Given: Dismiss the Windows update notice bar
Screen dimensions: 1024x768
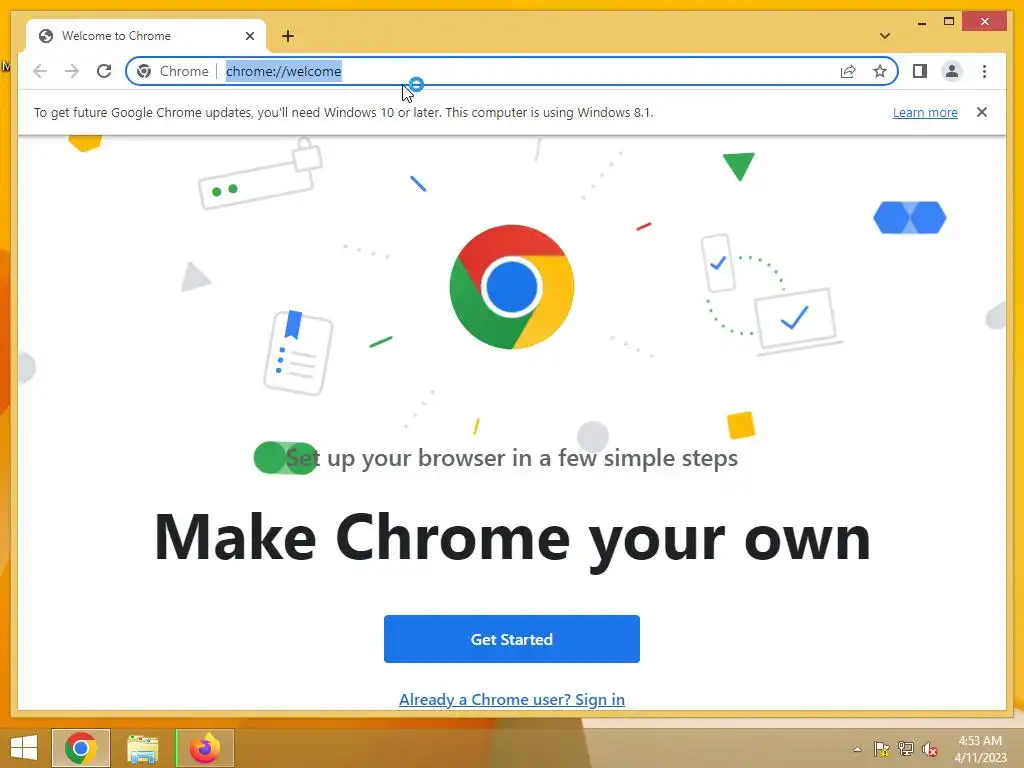Looking at the screenshot, I should tap(982, 112).
